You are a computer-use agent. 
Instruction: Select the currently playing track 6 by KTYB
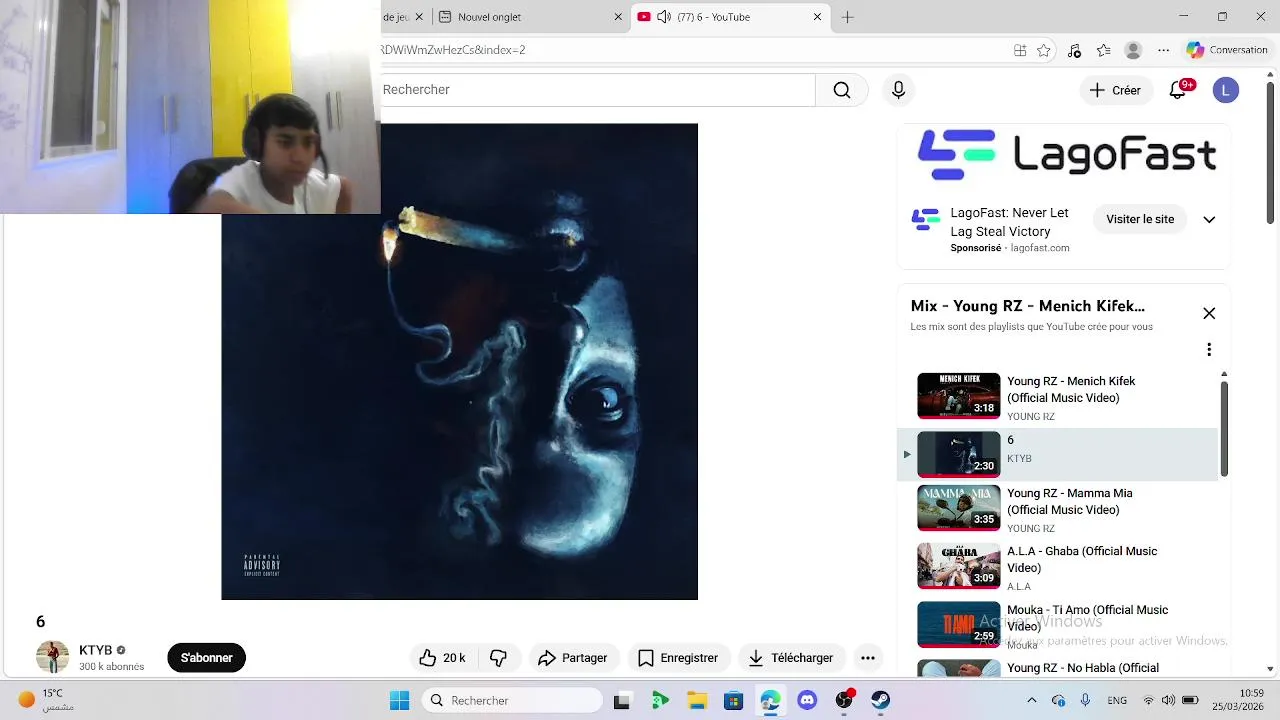click(x=1058, y=454)
